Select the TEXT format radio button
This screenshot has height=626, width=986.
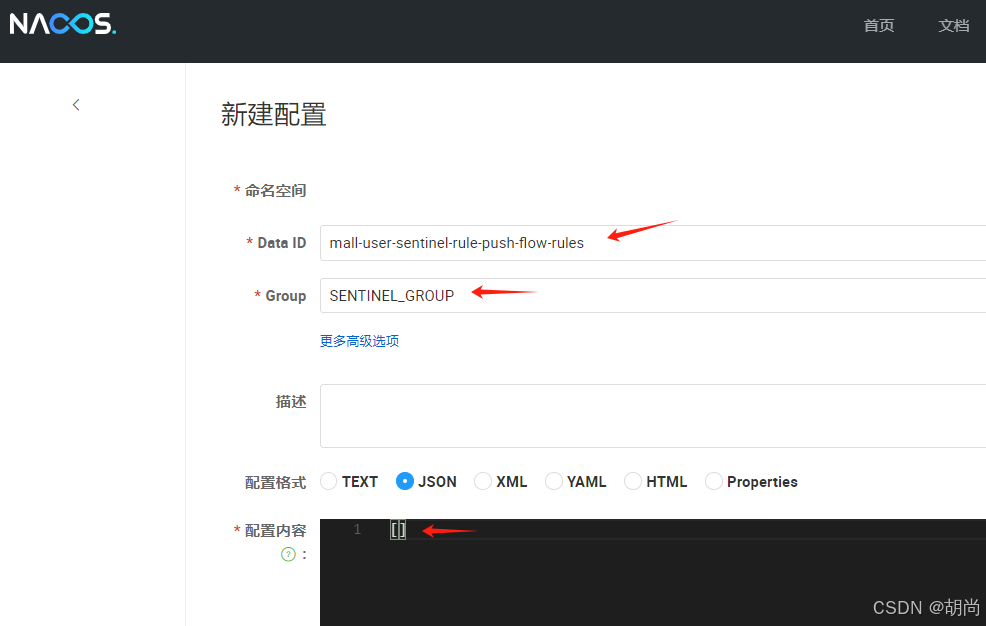(x=329, y=481)
